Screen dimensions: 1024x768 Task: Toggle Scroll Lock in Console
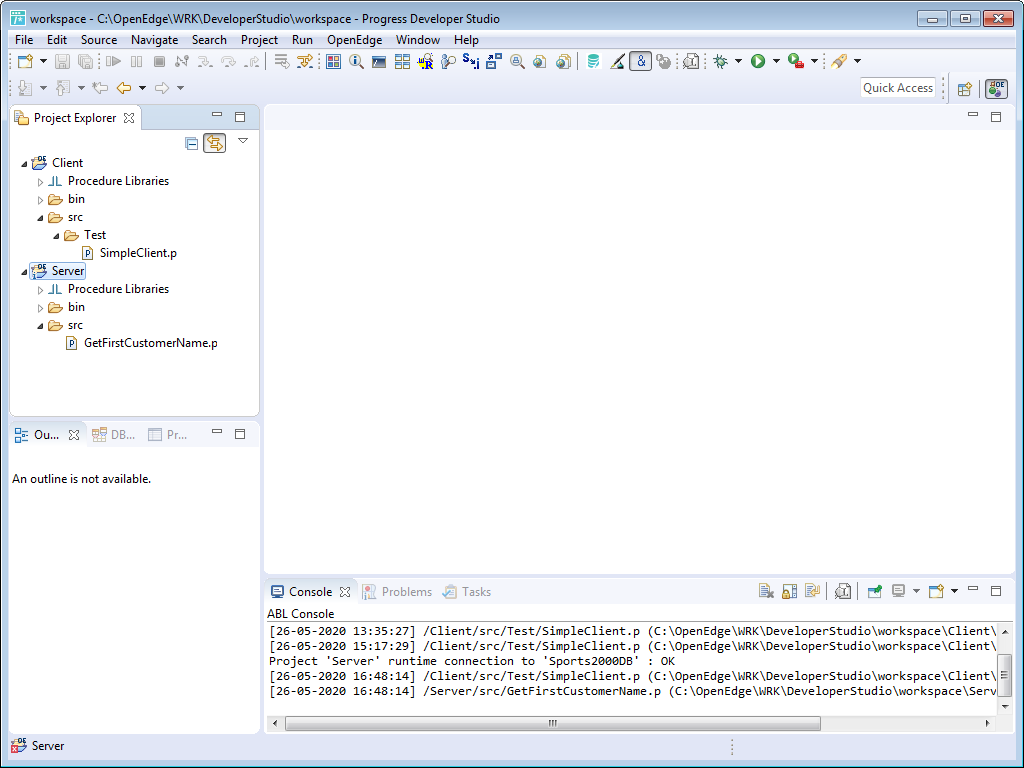coord(790,592)
